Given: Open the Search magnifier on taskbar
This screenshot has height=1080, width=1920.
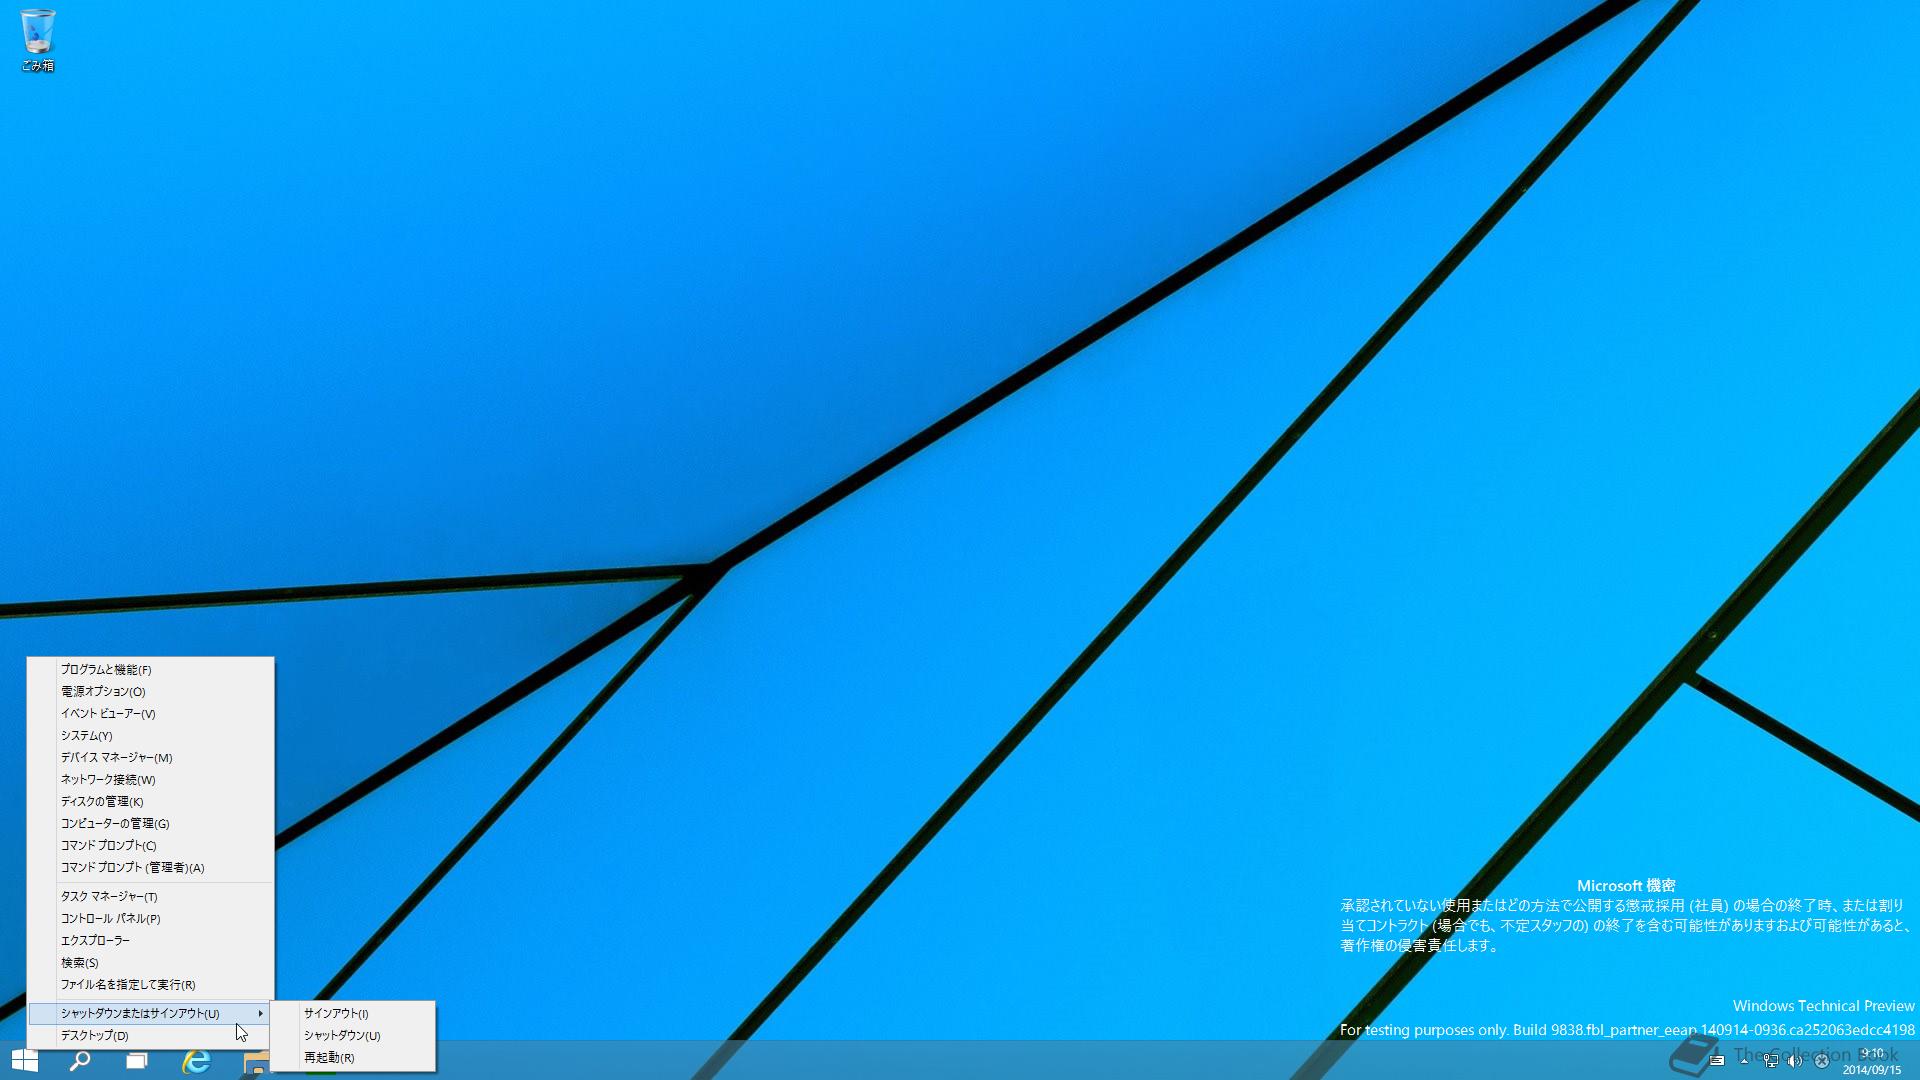Looking at the screenshot, I should [80, 1061].
